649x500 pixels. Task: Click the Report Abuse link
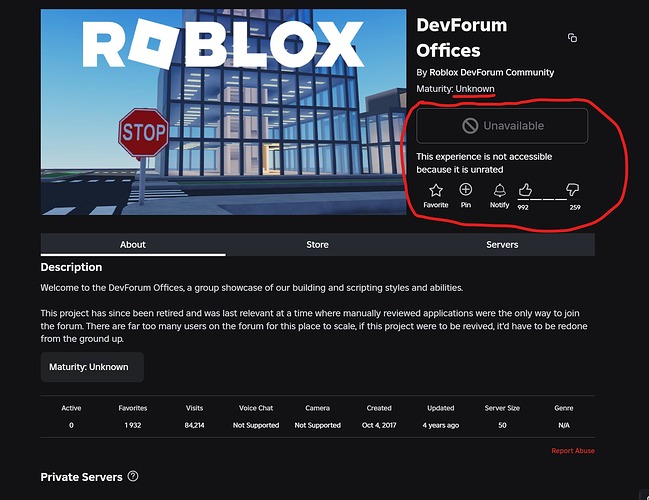tap(573, 451)
